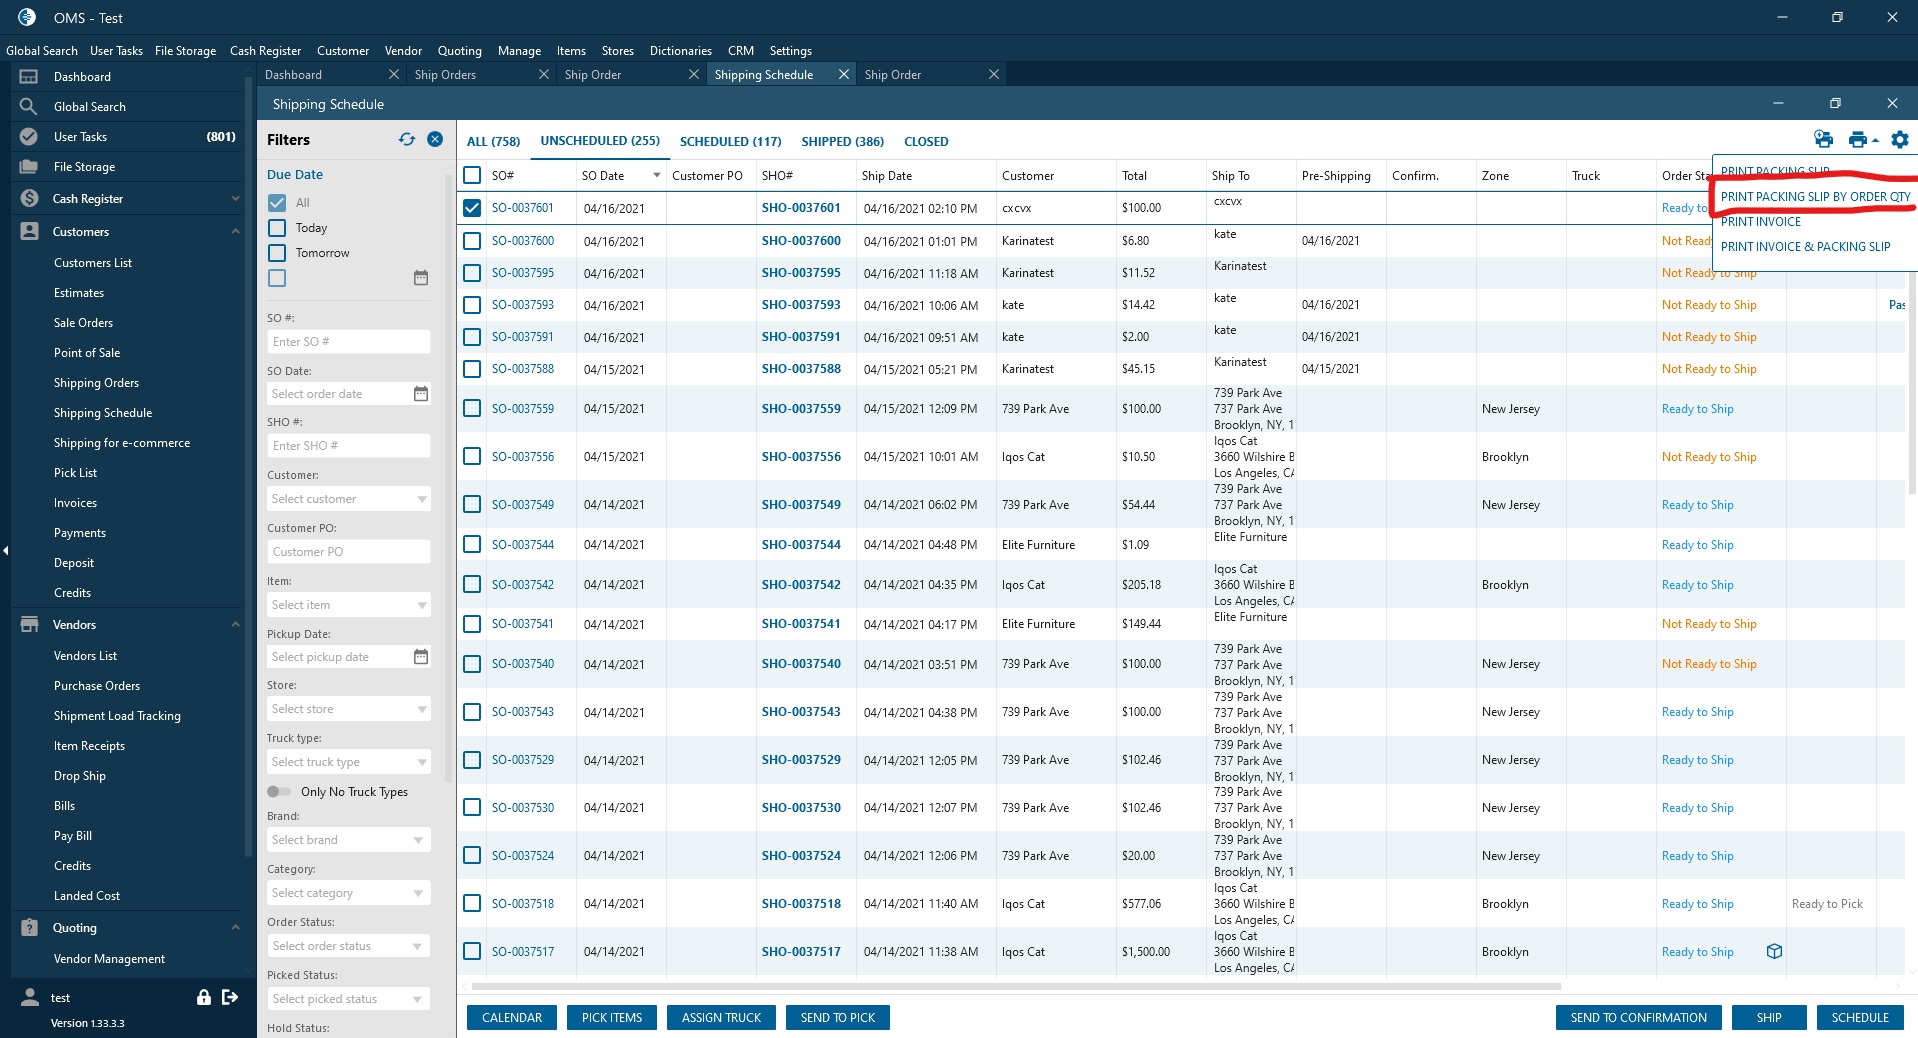Check the Today due date checkbox
The width and height of the screenshot is (1918, 1038).
(x=277, y=228)
